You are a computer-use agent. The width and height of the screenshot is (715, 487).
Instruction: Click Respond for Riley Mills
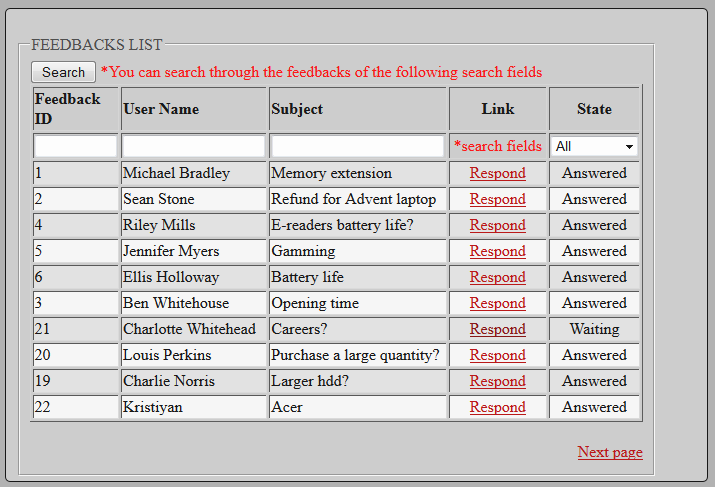pyautogui.click(x=497, y=225)
